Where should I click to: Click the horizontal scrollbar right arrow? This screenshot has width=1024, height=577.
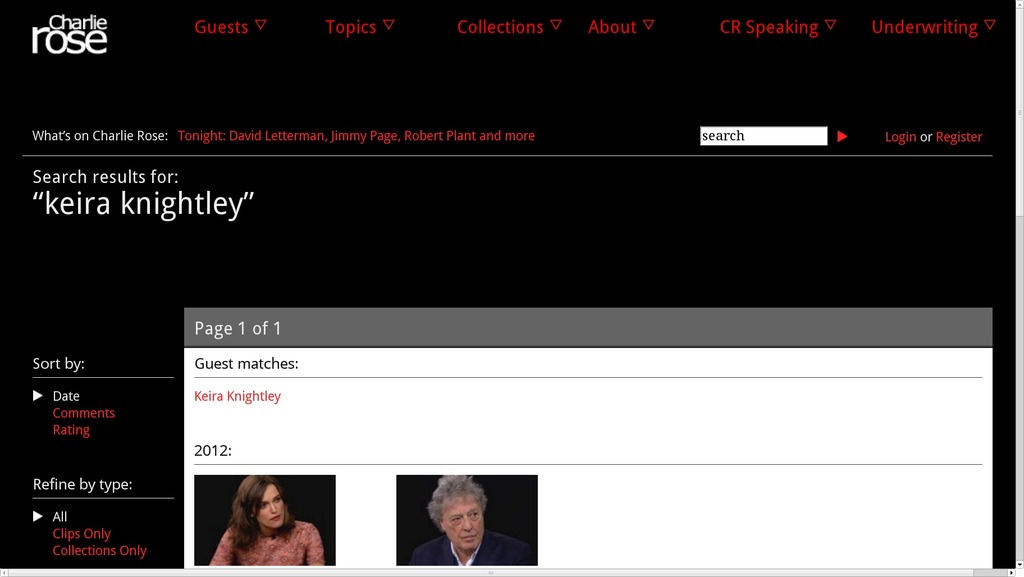point(1011,573)
